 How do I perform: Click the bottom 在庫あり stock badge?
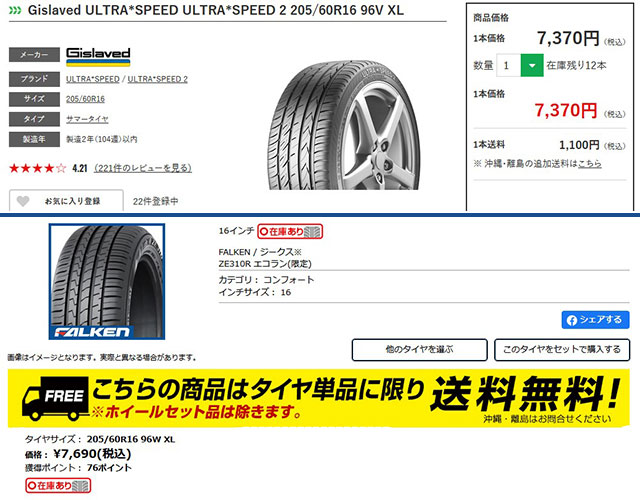point(58,486)
